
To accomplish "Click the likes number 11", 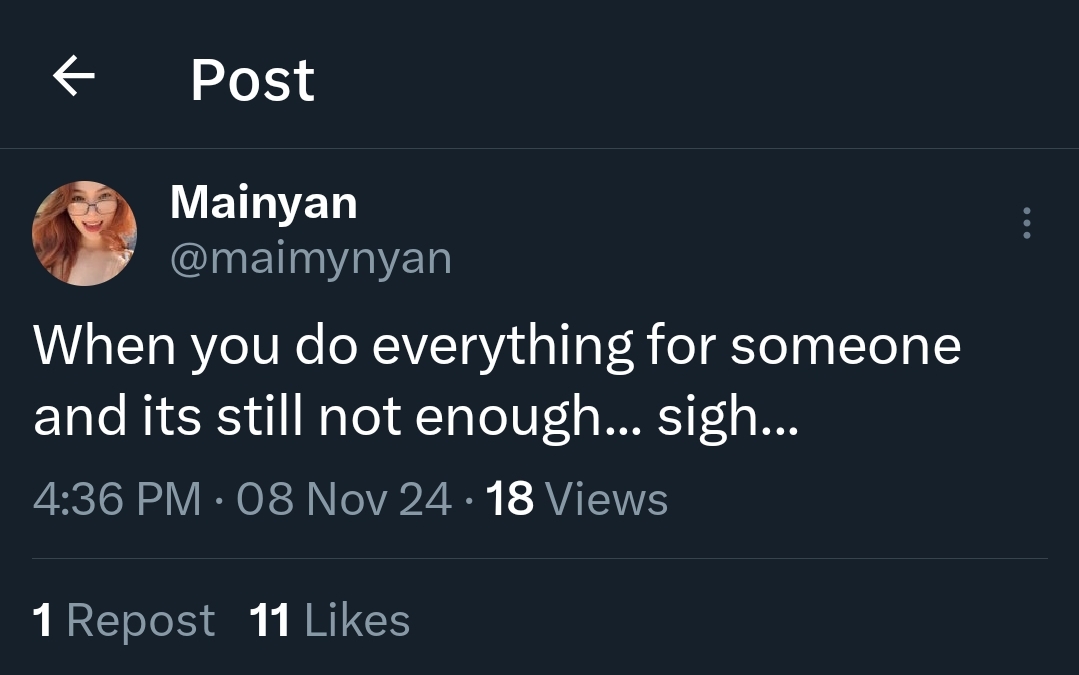I will tap(269, 620).
